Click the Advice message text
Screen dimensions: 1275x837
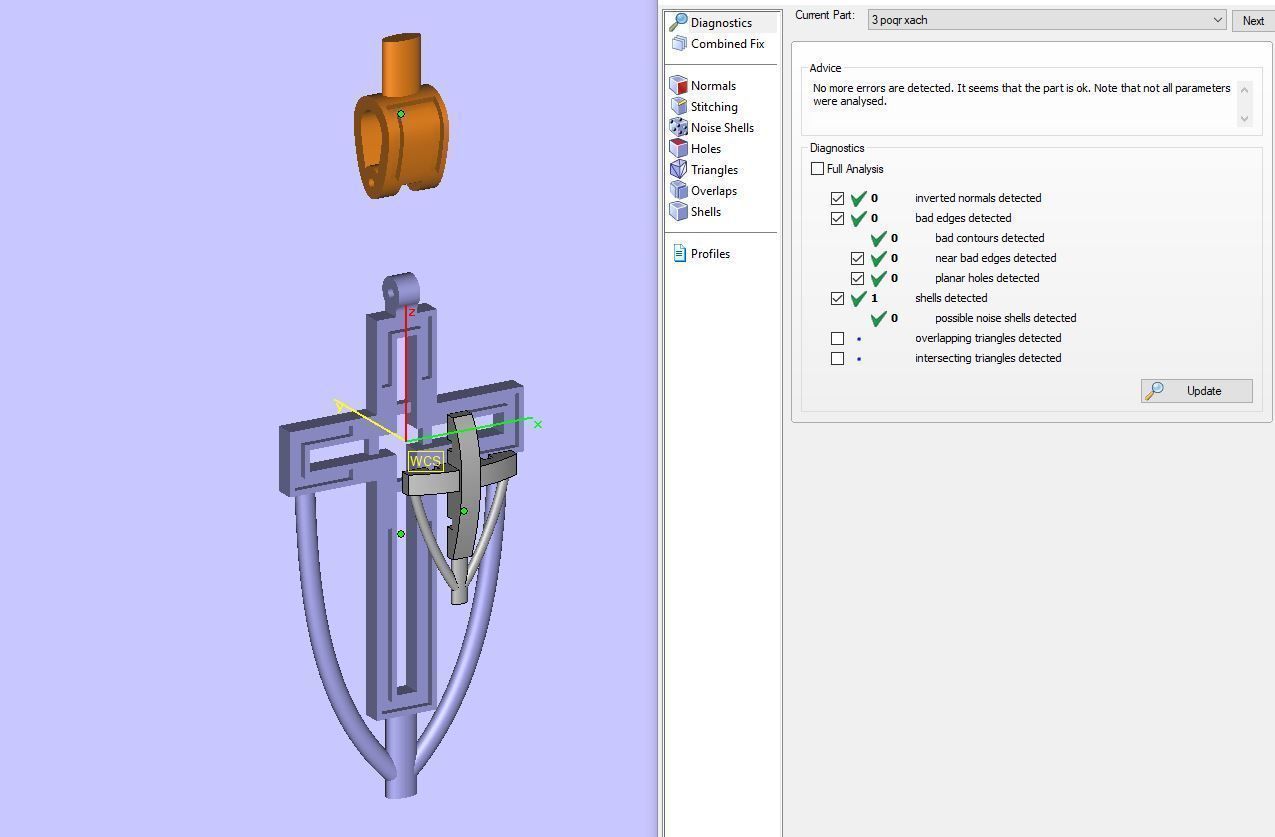[1021, 94]
